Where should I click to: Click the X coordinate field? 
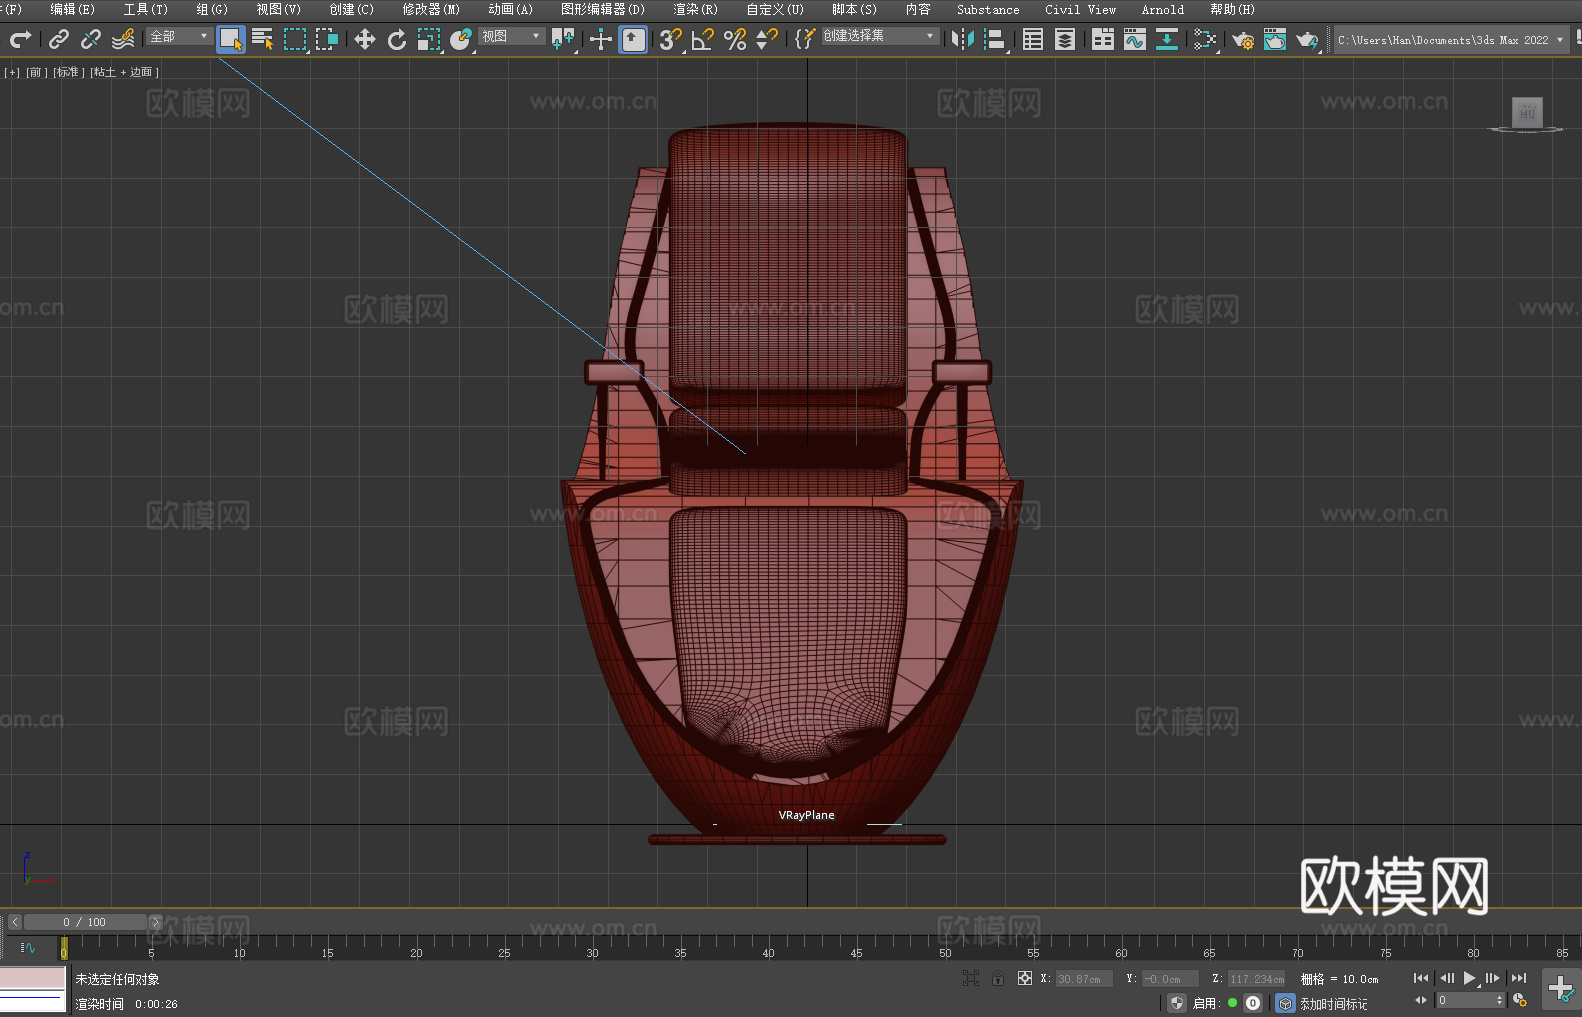click(x=1084, y=979)
